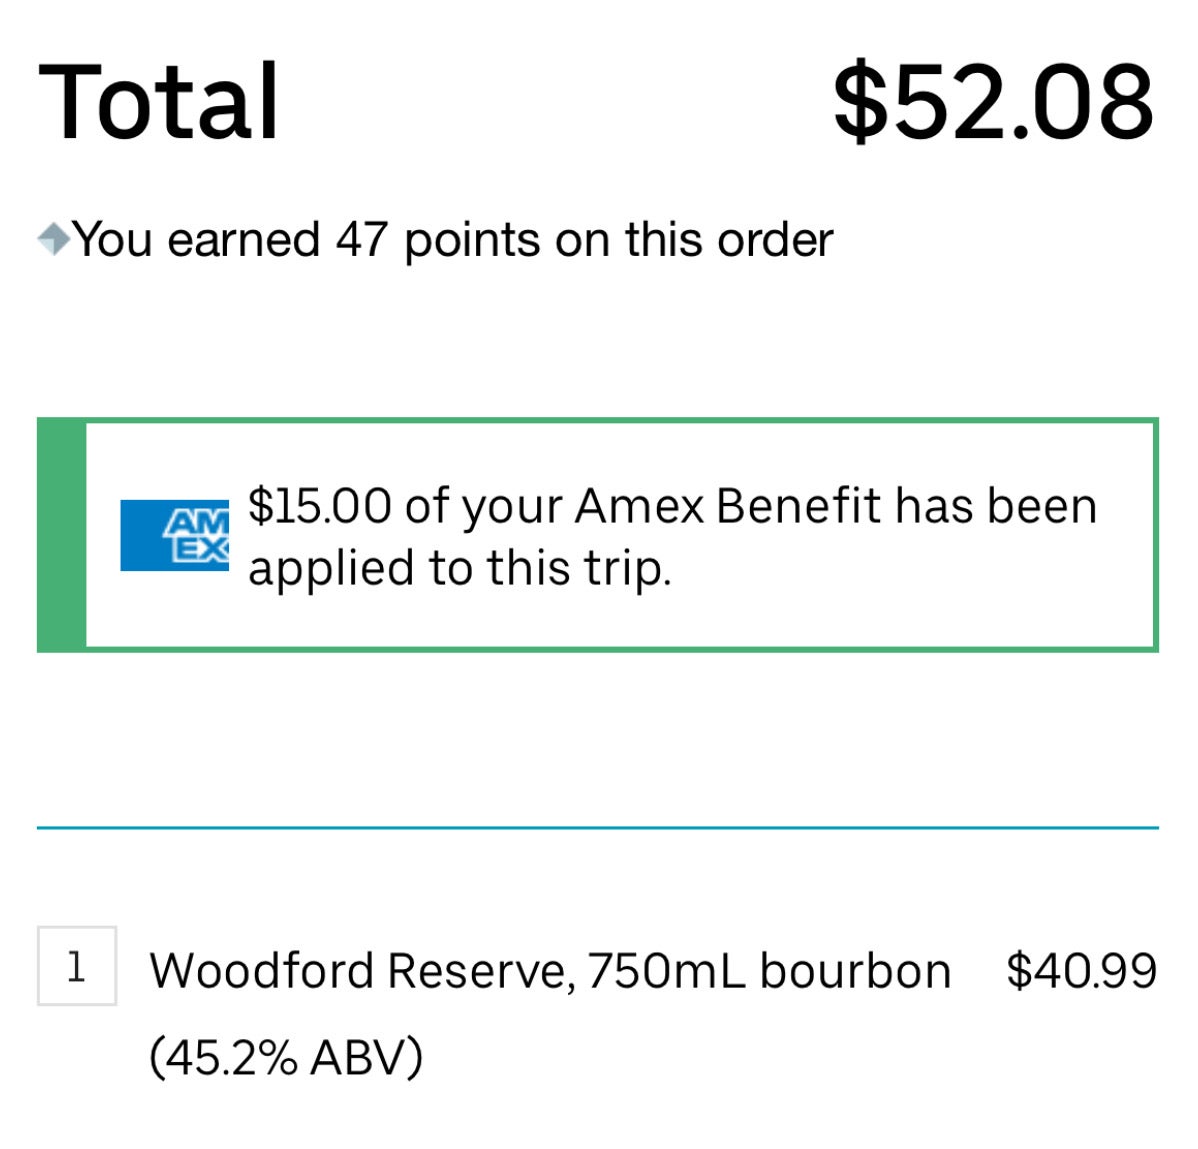Click the number 47 in the points message
Screen dimensions: 1198x1149
click(361, 239)
